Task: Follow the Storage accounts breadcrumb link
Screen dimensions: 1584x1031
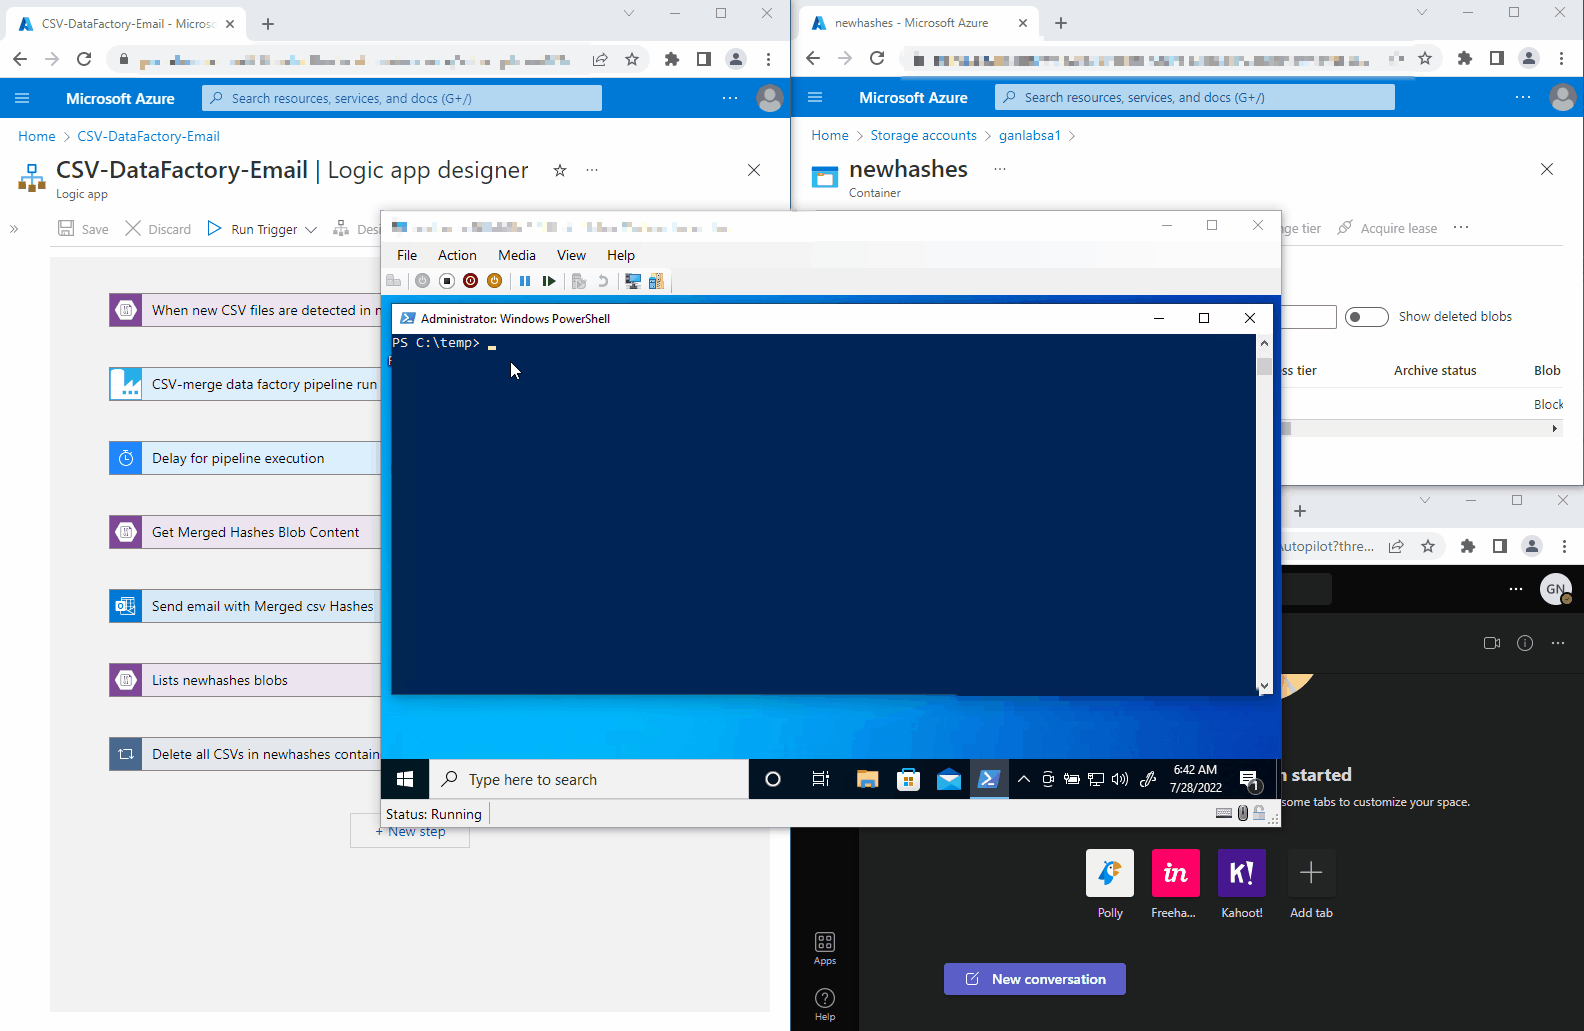Action: coord(923,136)
